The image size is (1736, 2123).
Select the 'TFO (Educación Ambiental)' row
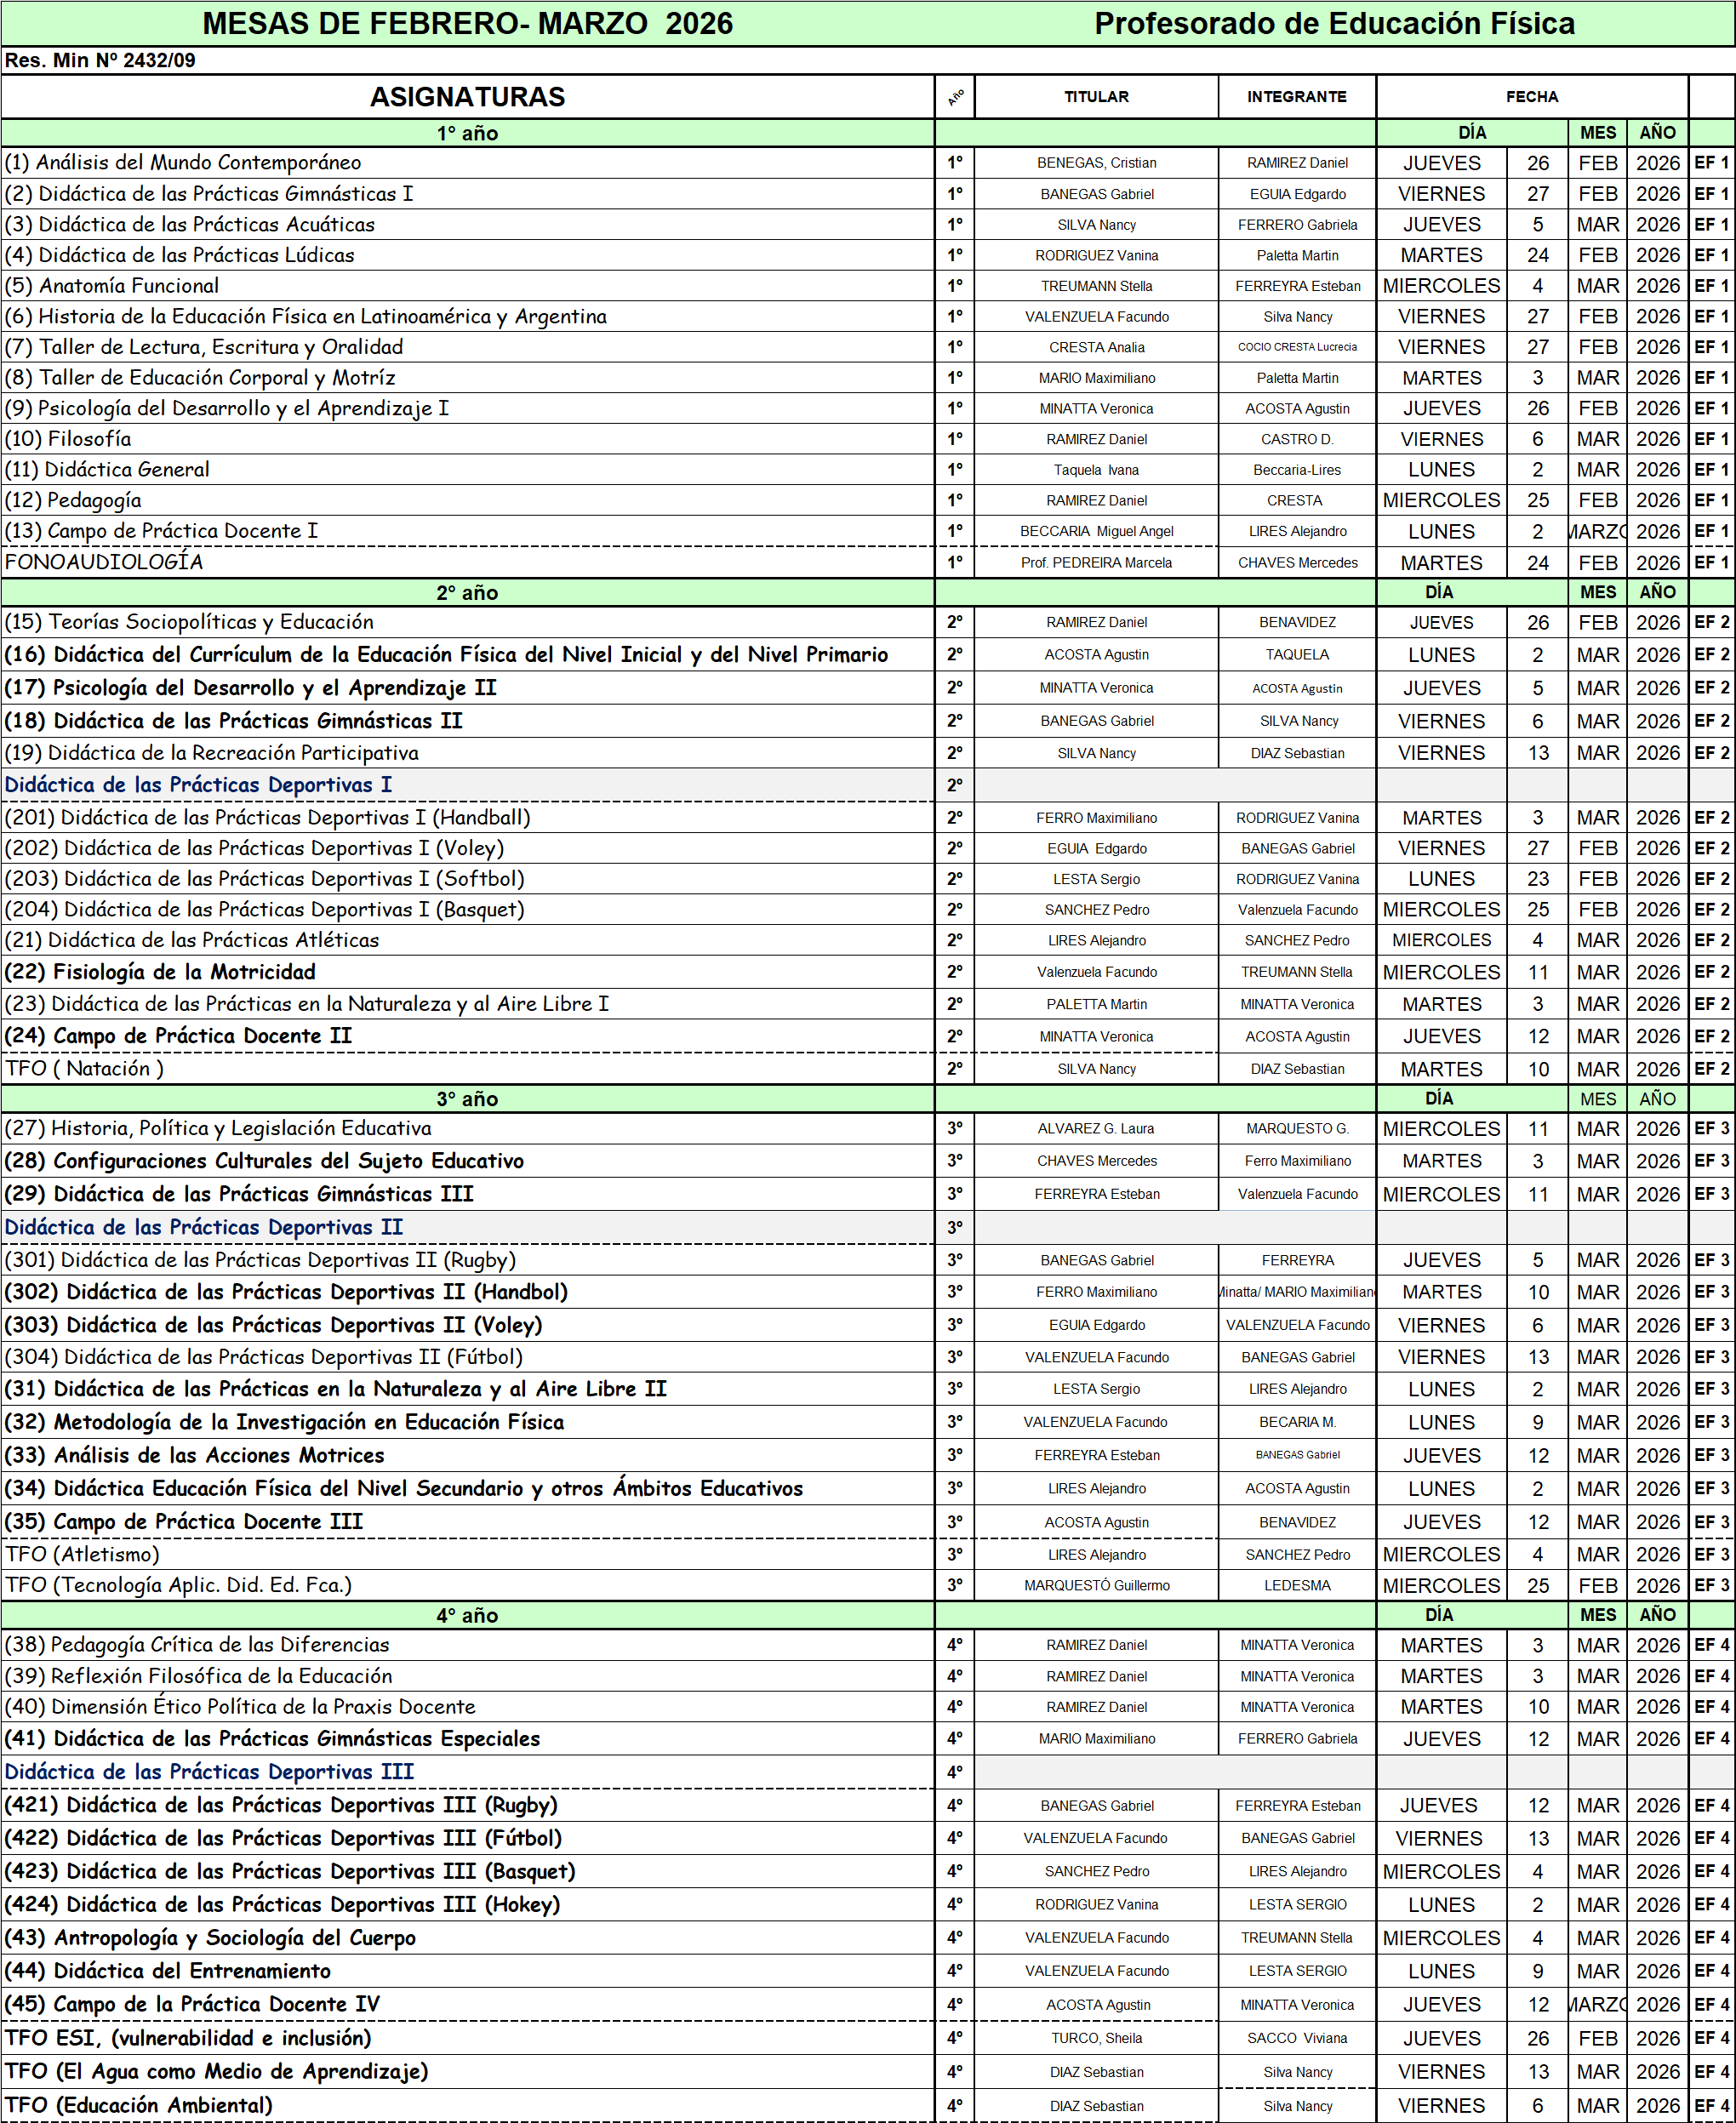[139, 2105]
